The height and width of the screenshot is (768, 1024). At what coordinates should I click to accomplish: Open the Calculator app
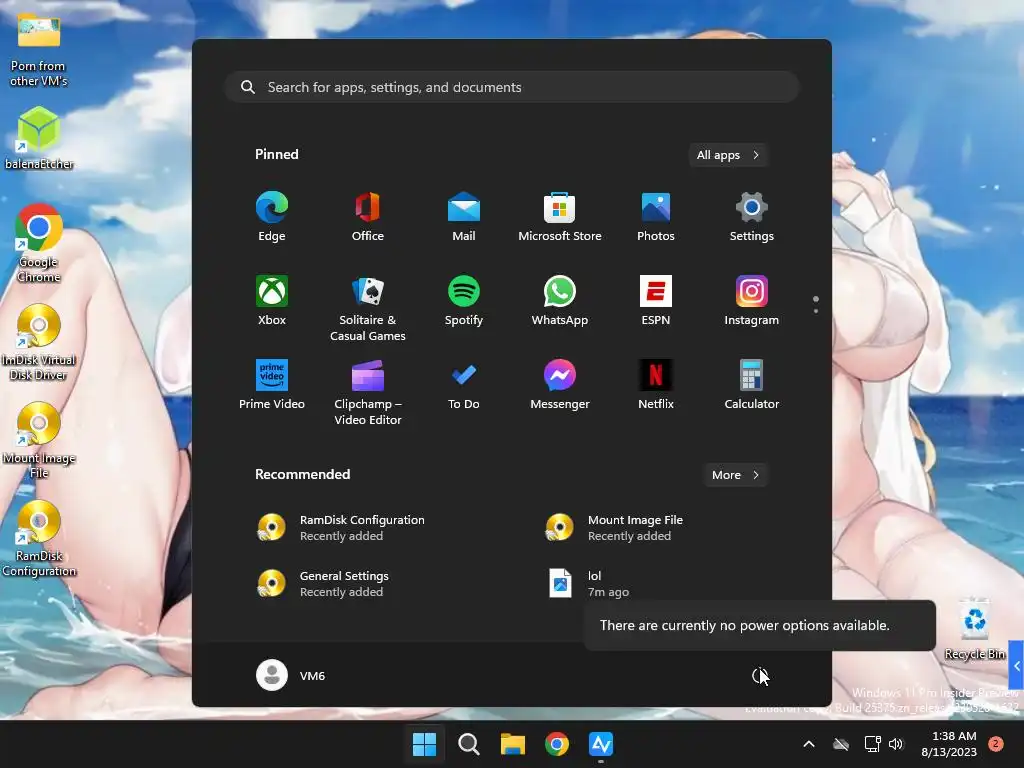click(x=752, y=385)
